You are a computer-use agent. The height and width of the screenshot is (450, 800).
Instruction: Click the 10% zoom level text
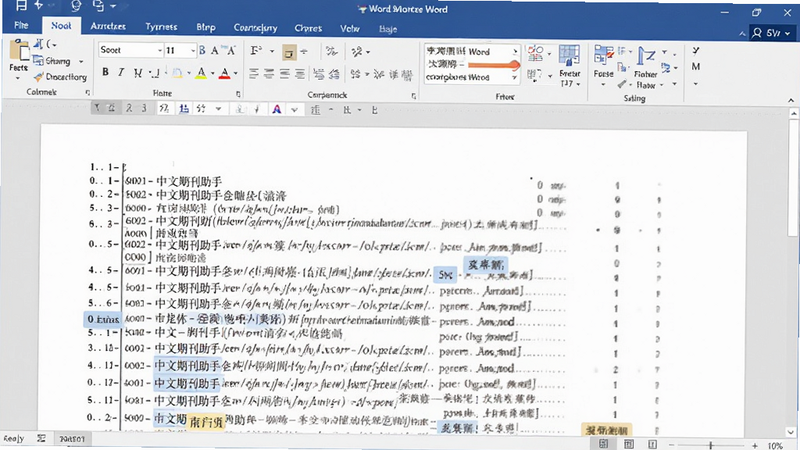click(775, 445)
